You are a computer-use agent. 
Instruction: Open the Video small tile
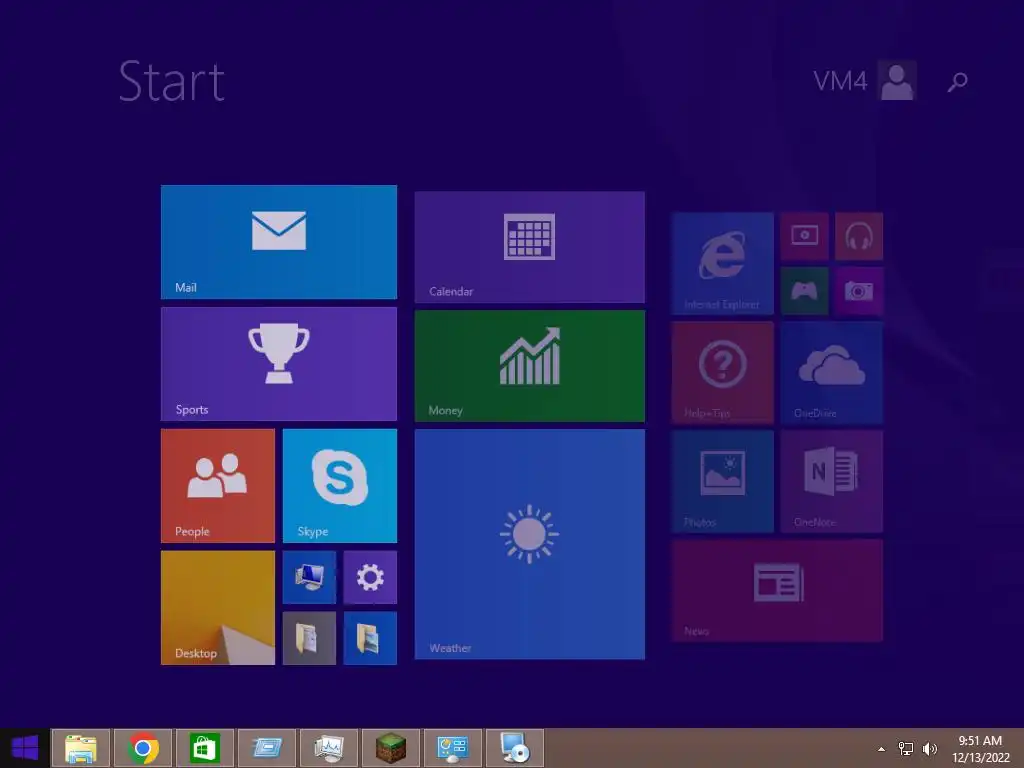coord(805,236)
